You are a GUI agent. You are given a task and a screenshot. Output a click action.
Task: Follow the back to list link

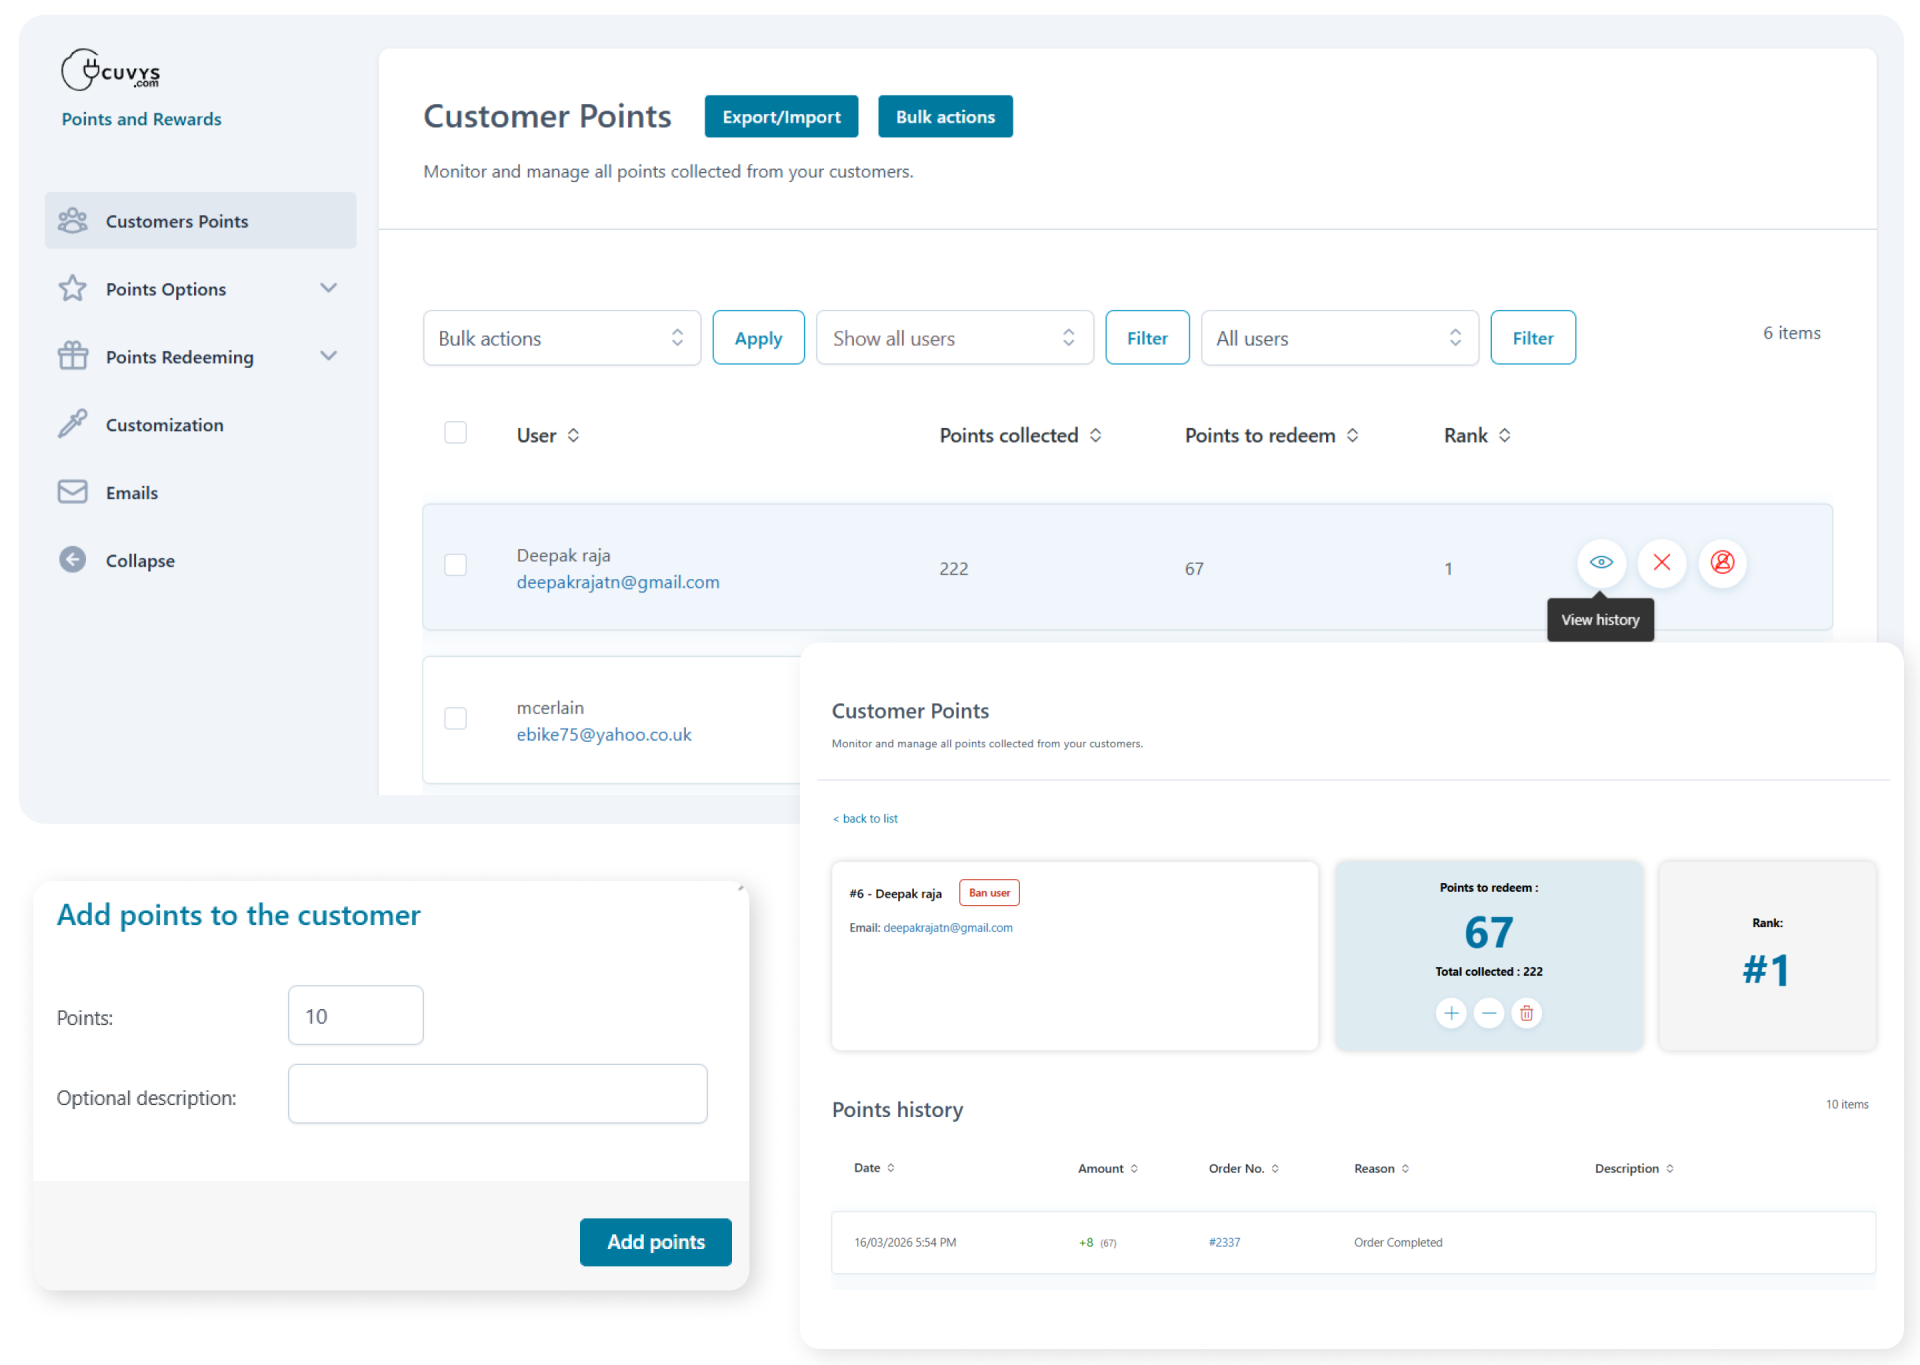(866, 818)
